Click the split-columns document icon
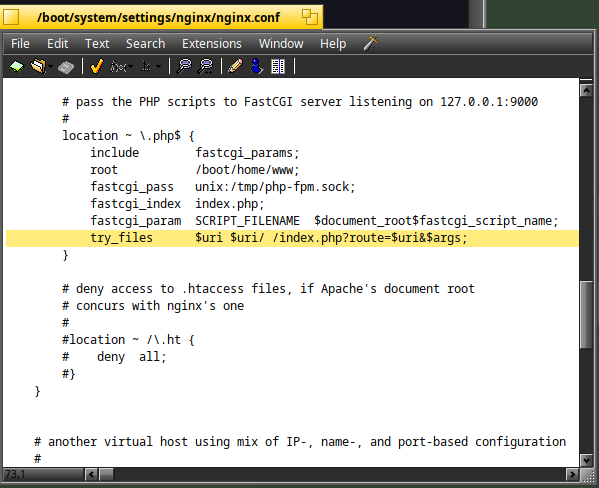This screenshot has height=488, width=599. pyautogui.click(x=278, y=66)
